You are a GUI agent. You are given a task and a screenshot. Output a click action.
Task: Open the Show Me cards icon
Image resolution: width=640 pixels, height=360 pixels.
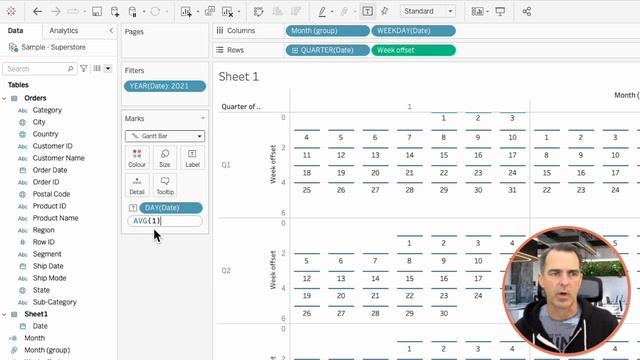coord(477,11)
